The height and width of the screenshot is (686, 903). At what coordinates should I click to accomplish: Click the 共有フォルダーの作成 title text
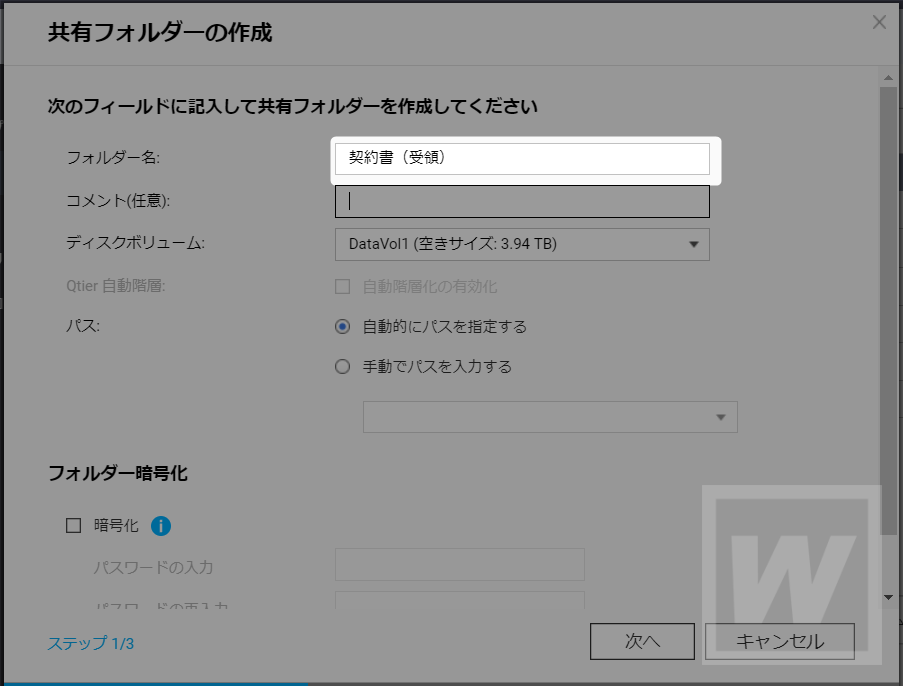160,33
